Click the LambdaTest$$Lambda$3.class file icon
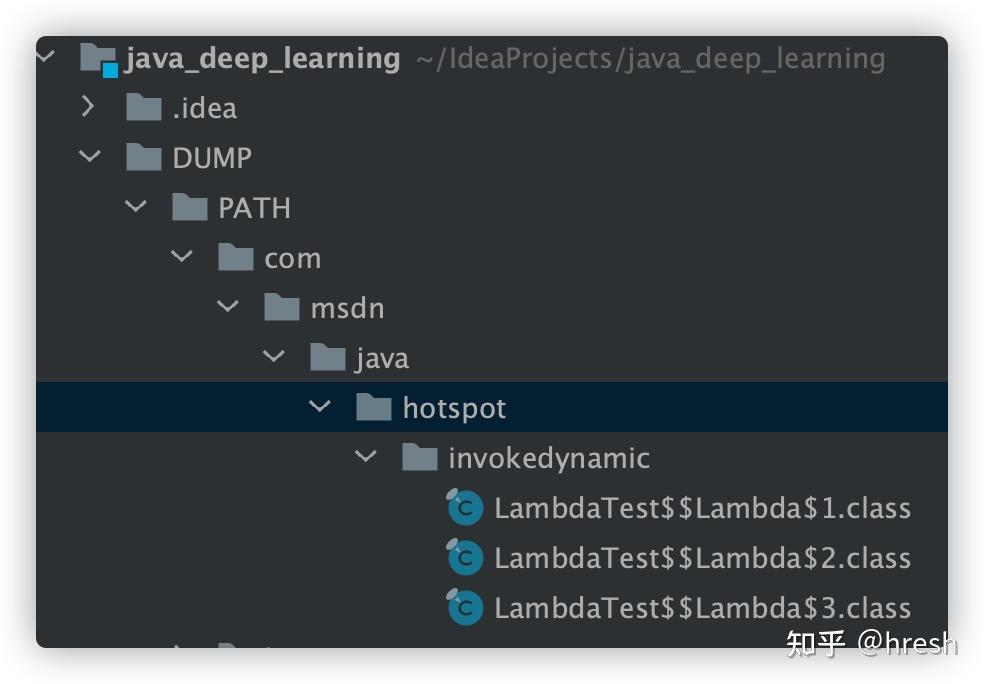This screenshot has height=684, width=984. [465, 608]
